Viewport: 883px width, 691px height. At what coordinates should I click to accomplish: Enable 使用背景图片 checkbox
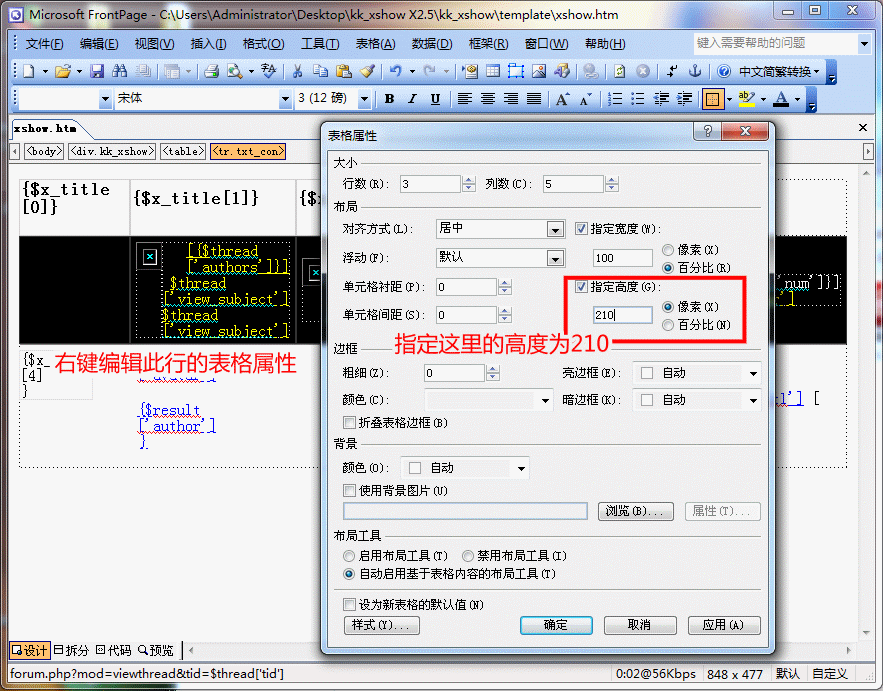(x=349, y=491)
